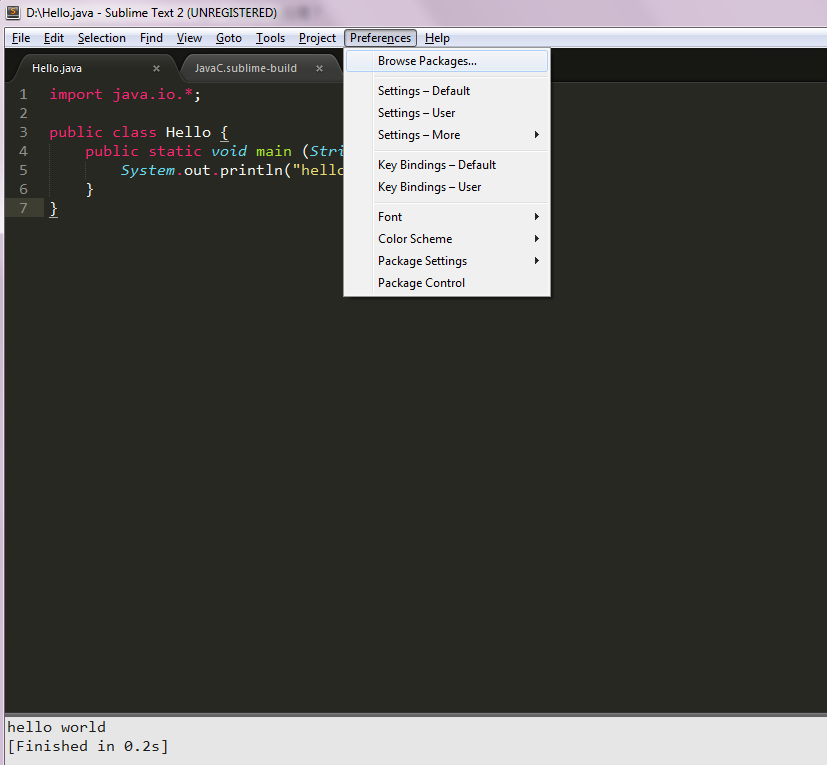Click the closing brace on line 7
This screenshot has width=827, height=765.
click(53, 209)
